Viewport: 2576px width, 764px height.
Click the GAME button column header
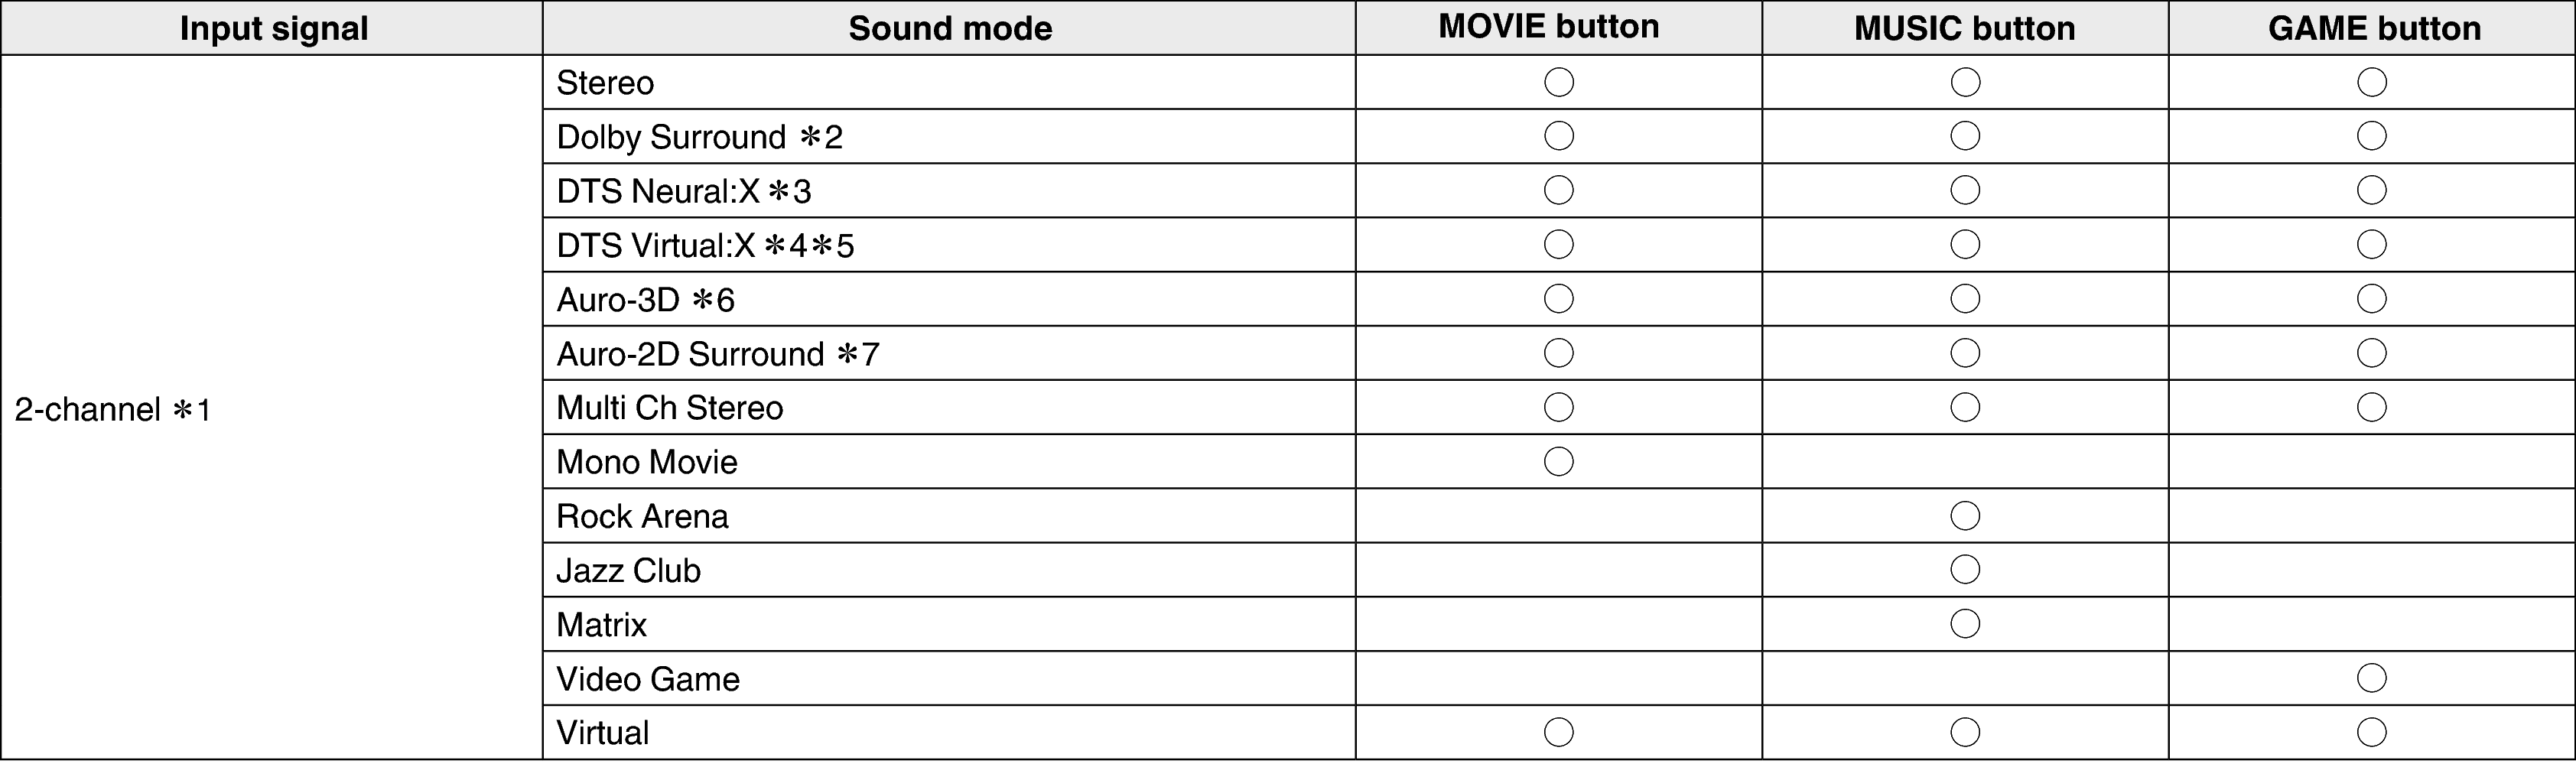(2373, 28)
